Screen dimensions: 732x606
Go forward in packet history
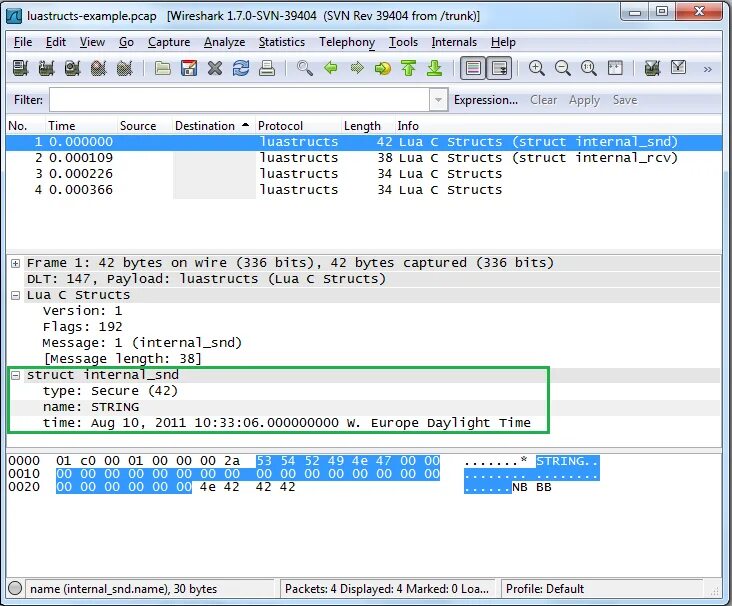[x=357, y=68]
